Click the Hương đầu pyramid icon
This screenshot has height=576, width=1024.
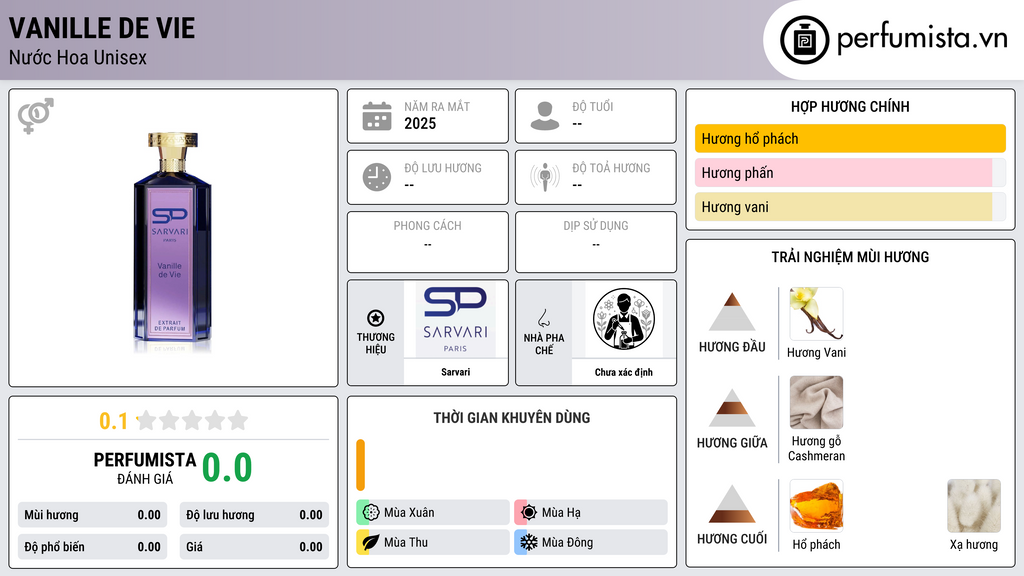(732, 312)
